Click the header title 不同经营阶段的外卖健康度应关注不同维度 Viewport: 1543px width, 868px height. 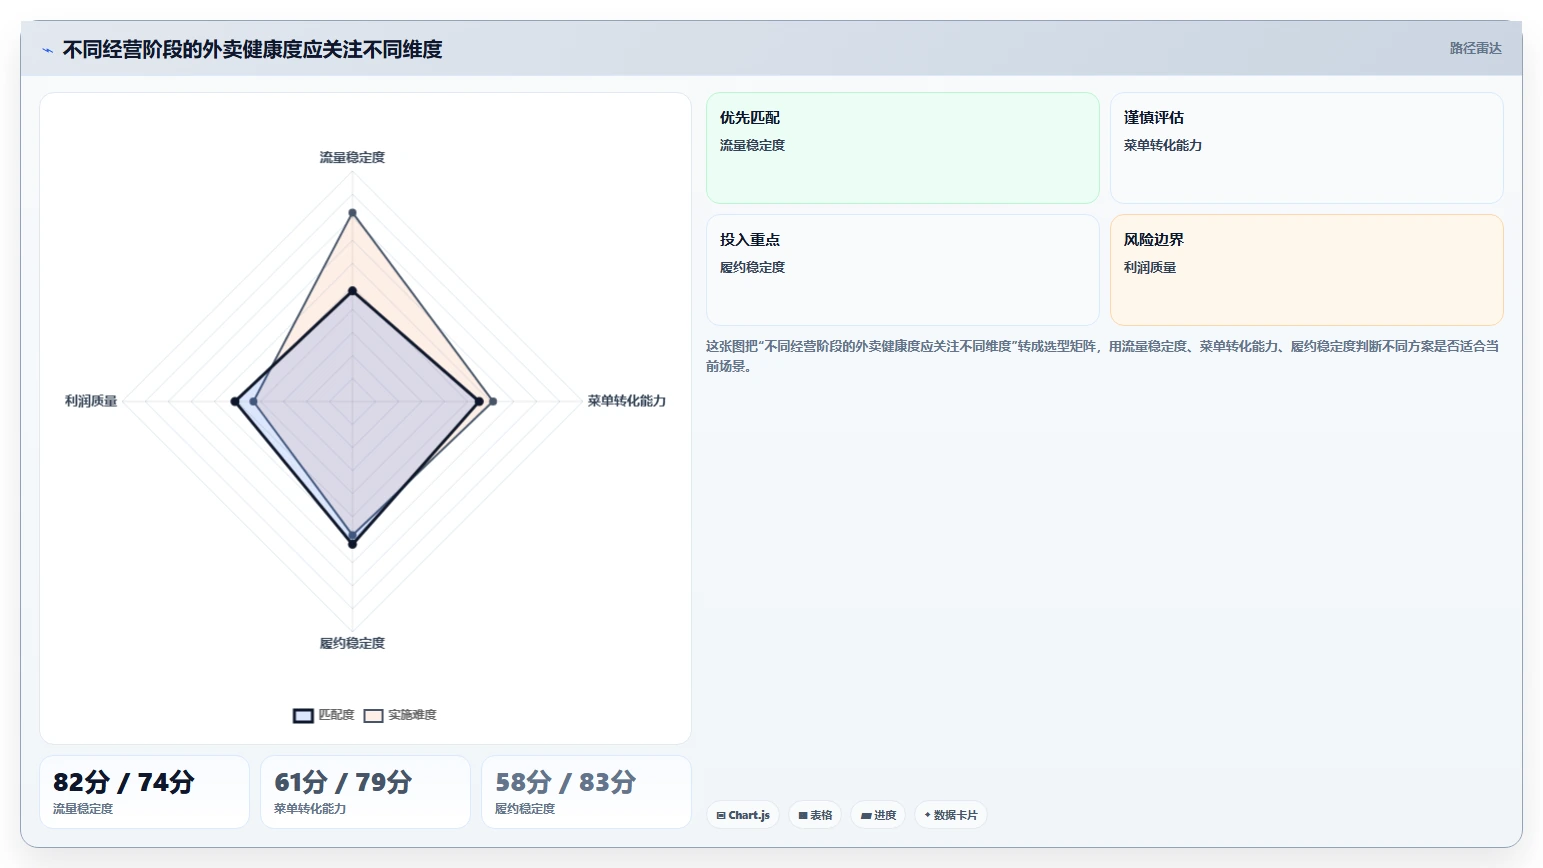coord(252,50)
